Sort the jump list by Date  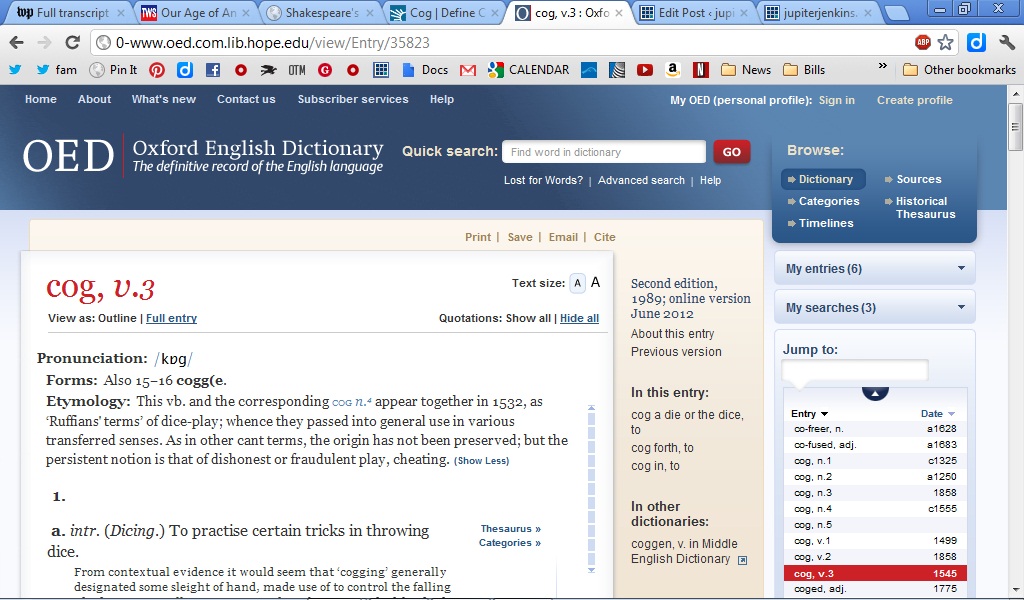938,414
